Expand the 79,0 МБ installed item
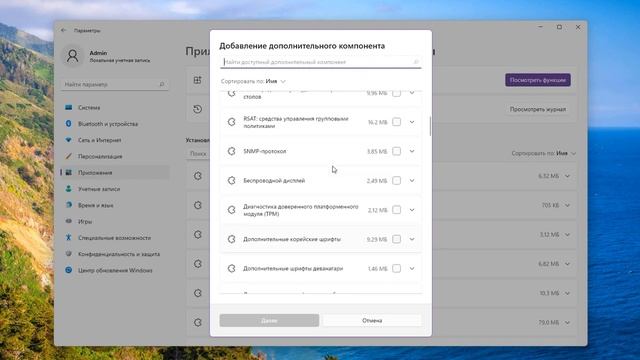 567,322
